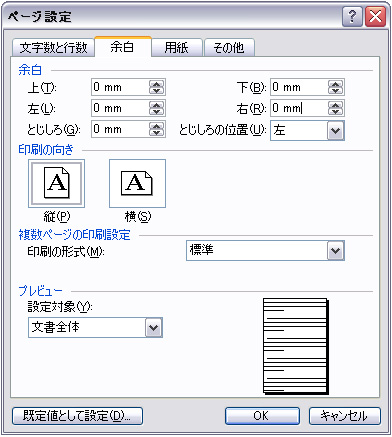This screenshot has width=392, height=437.
Task: Open the 用紙 tab
Action: 177,48
